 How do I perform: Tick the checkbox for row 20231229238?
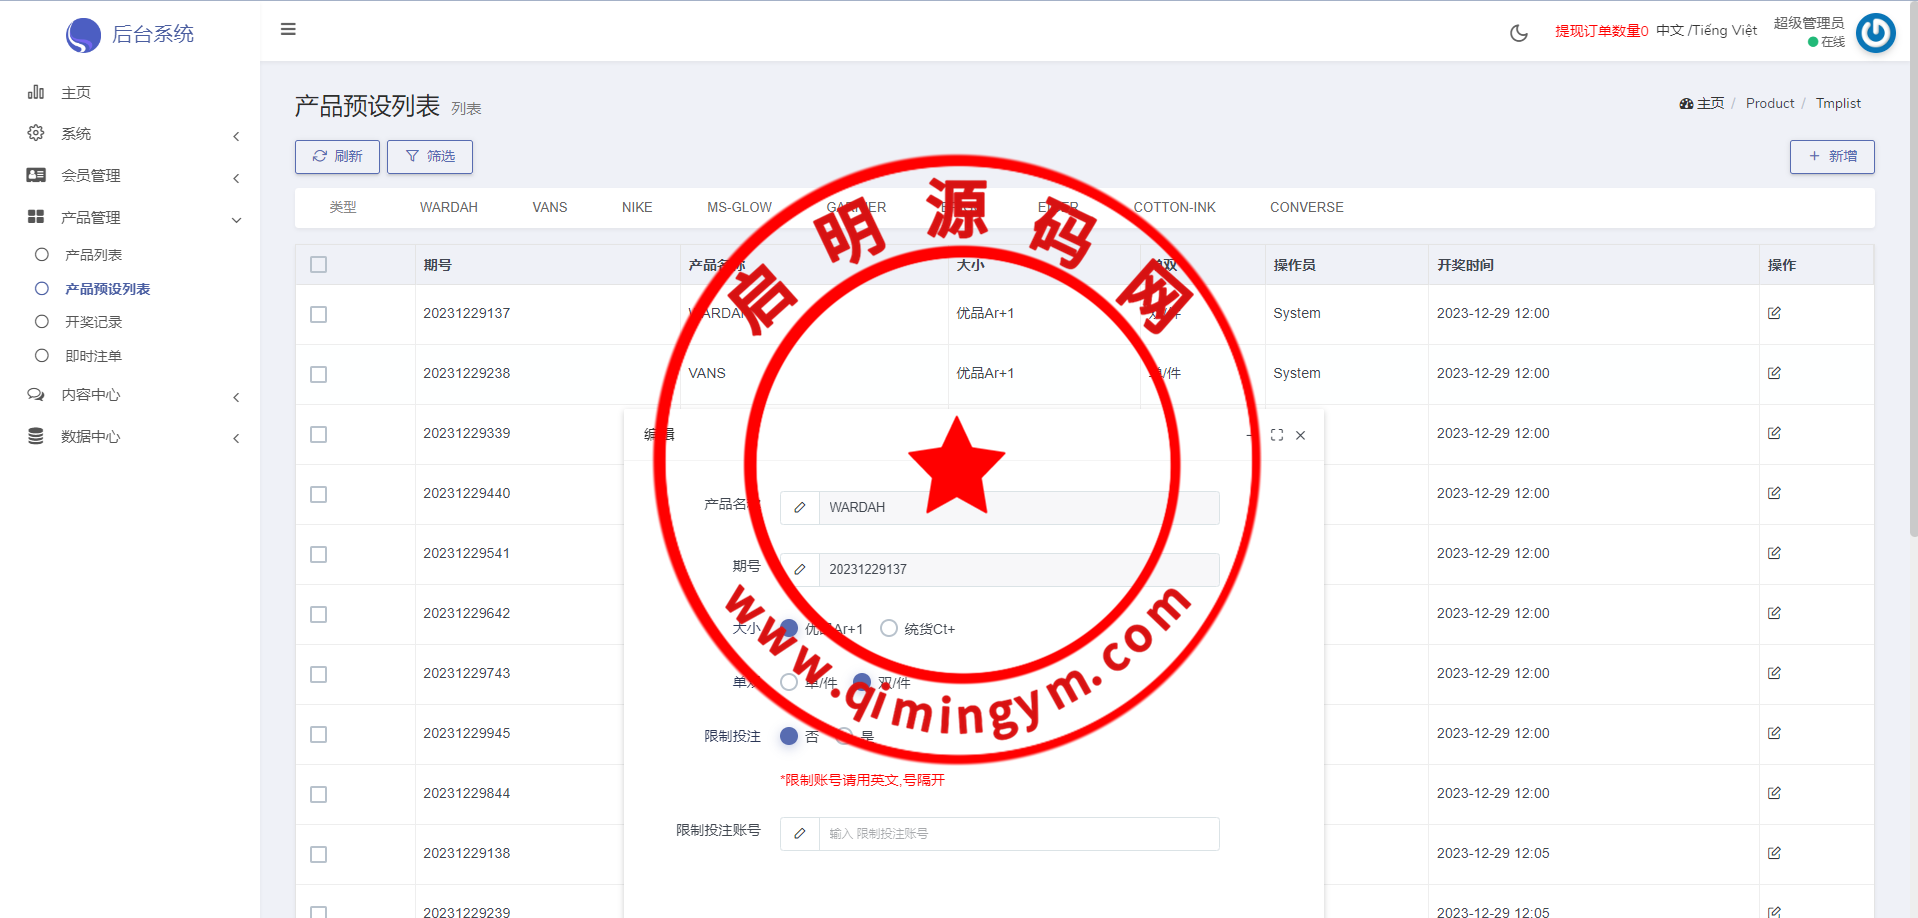(318, 374)
